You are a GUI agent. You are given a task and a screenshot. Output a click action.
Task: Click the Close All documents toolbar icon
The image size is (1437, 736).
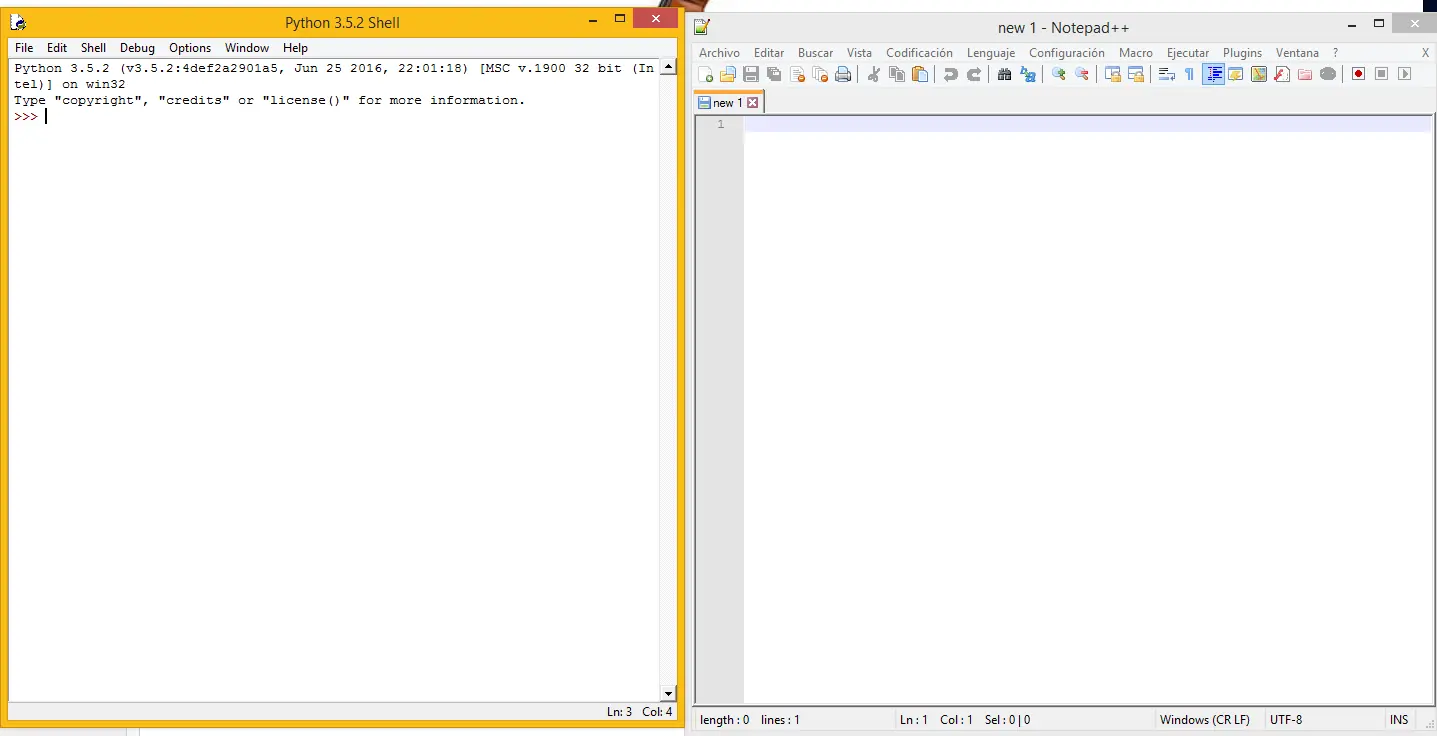click(x=820, y=74)
